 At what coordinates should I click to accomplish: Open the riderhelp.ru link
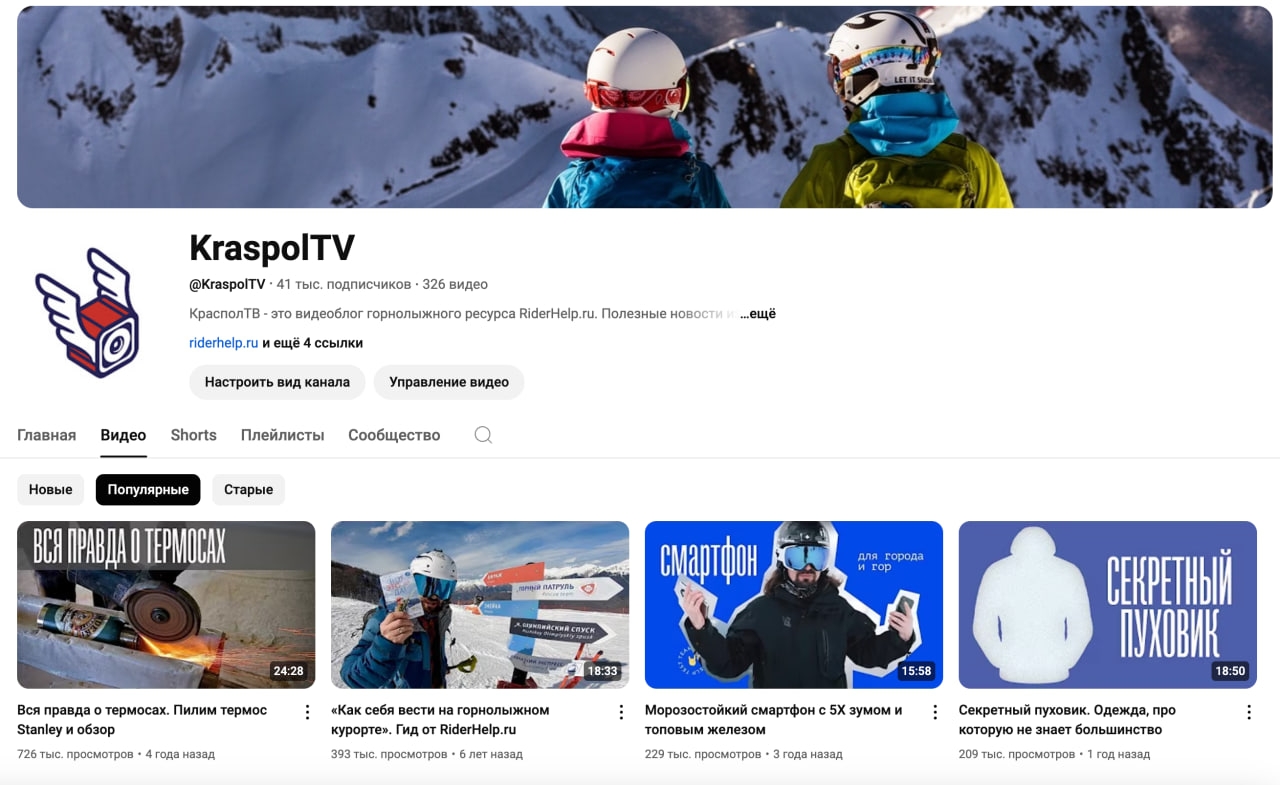click(224, 343)
